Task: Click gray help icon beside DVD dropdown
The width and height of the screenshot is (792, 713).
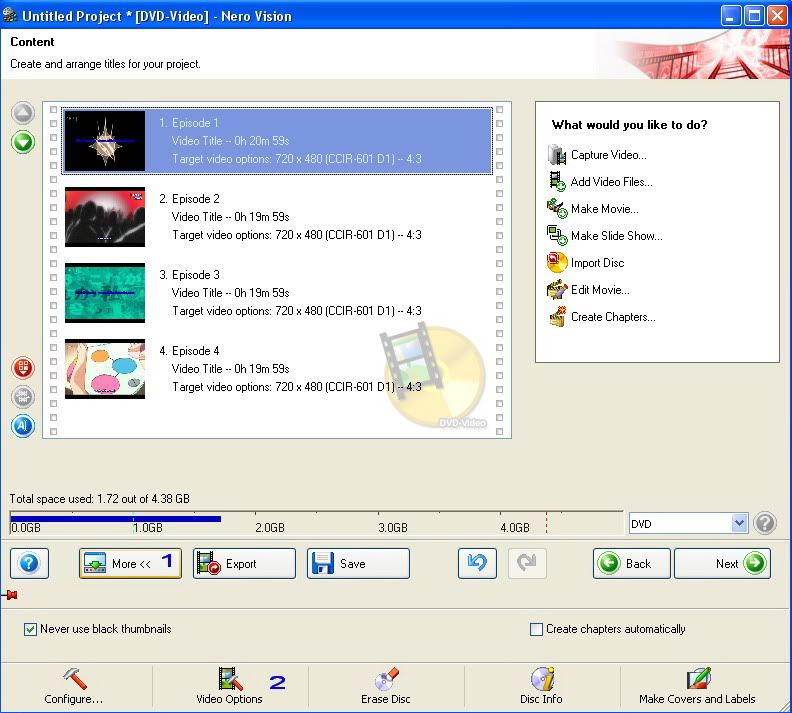Action: point(765,523)
